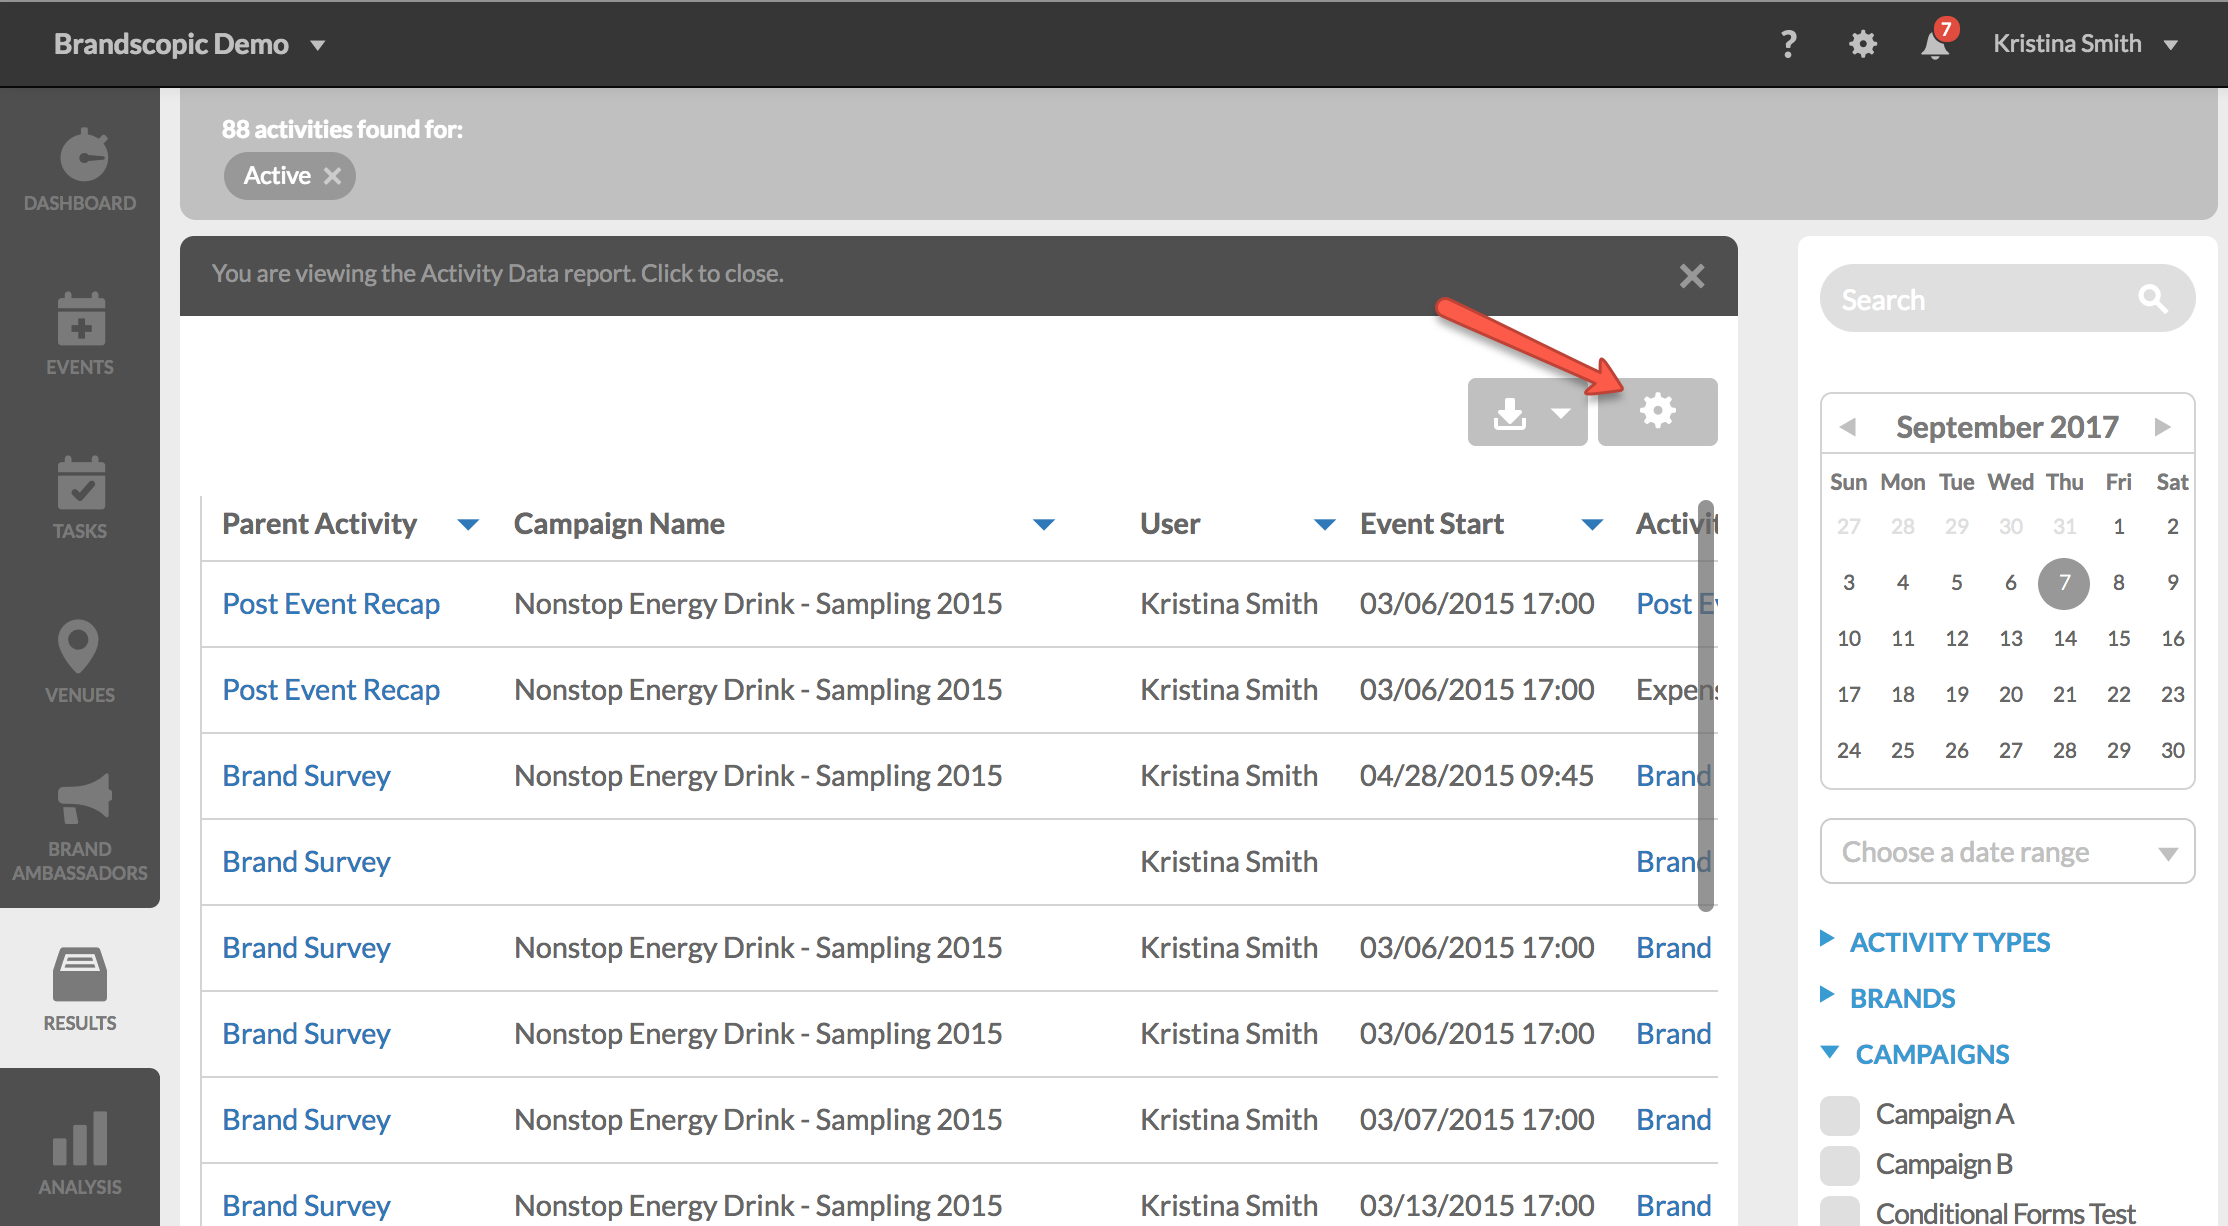Select September 7 in calendar

click(2064, 583)
